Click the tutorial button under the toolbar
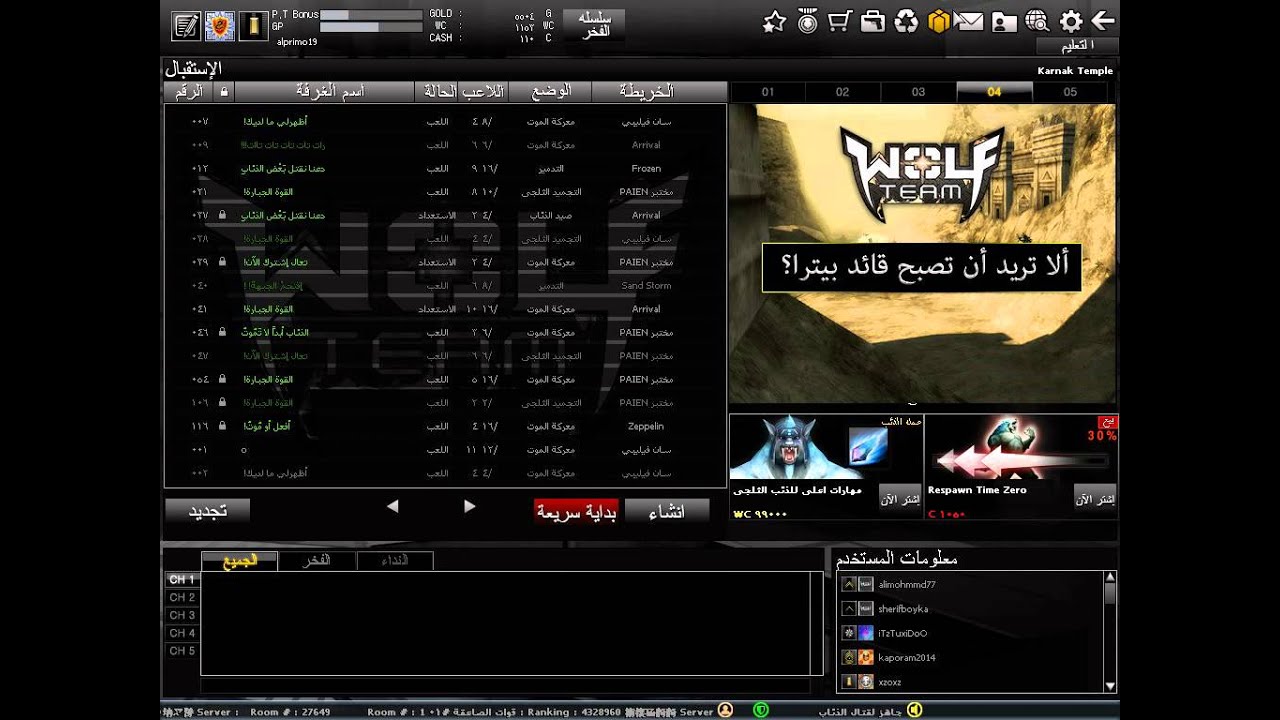The image size is (1280, 720). point(1077,46)
